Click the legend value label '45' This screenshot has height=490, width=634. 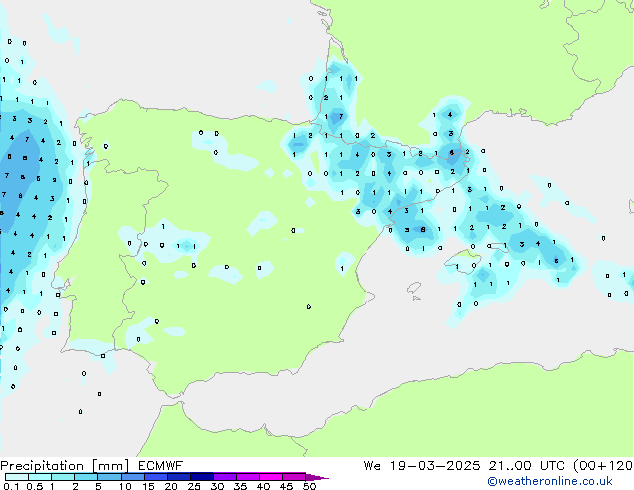pos(286,486)
